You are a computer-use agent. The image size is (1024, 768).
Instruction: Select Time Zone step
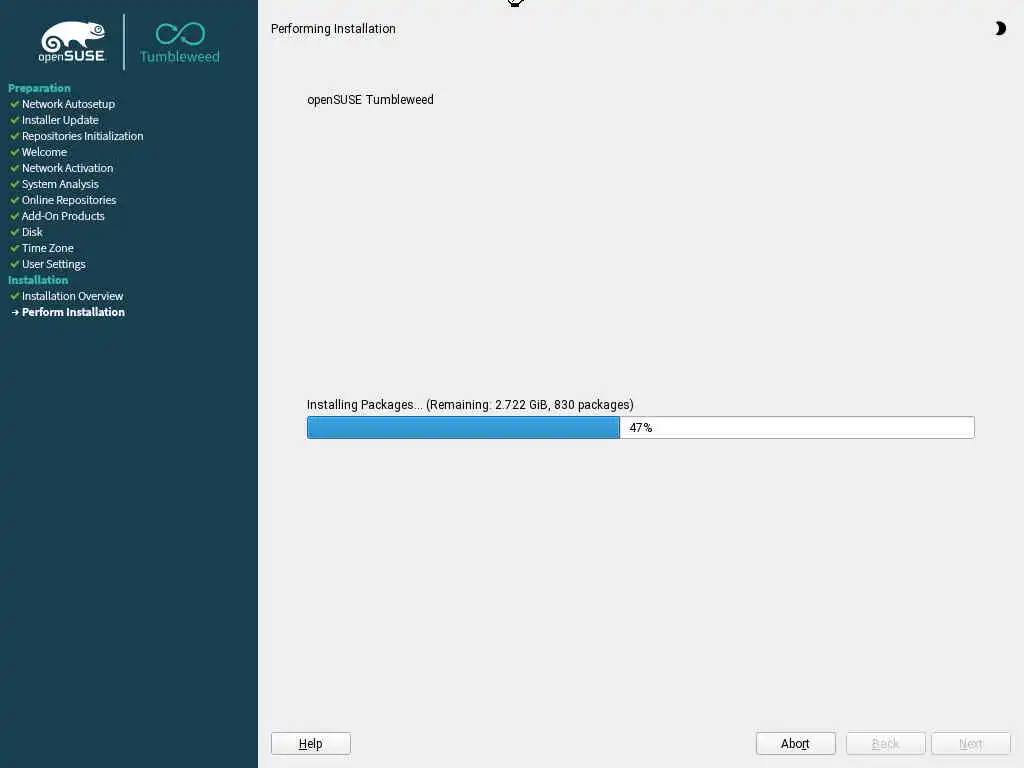pyautogui.click(x=48, y=248)
